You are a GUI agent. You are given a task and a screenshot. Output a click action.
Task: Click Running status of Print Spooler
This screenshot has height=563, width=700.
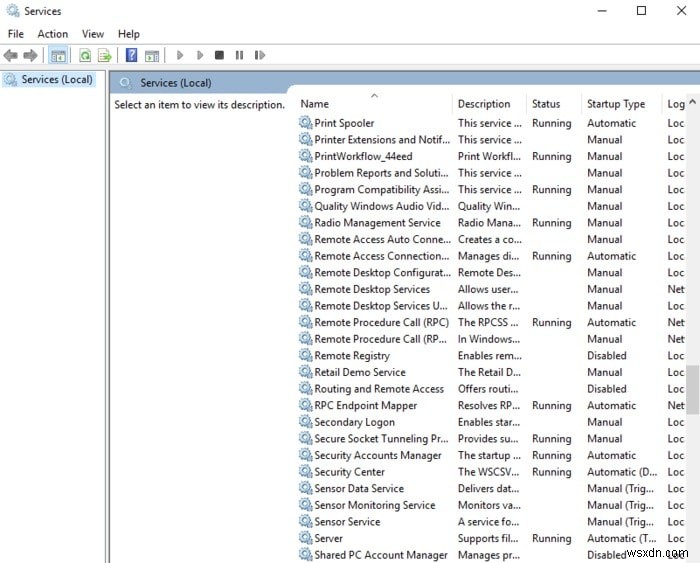pyautogui.click(x=551, y=123)
